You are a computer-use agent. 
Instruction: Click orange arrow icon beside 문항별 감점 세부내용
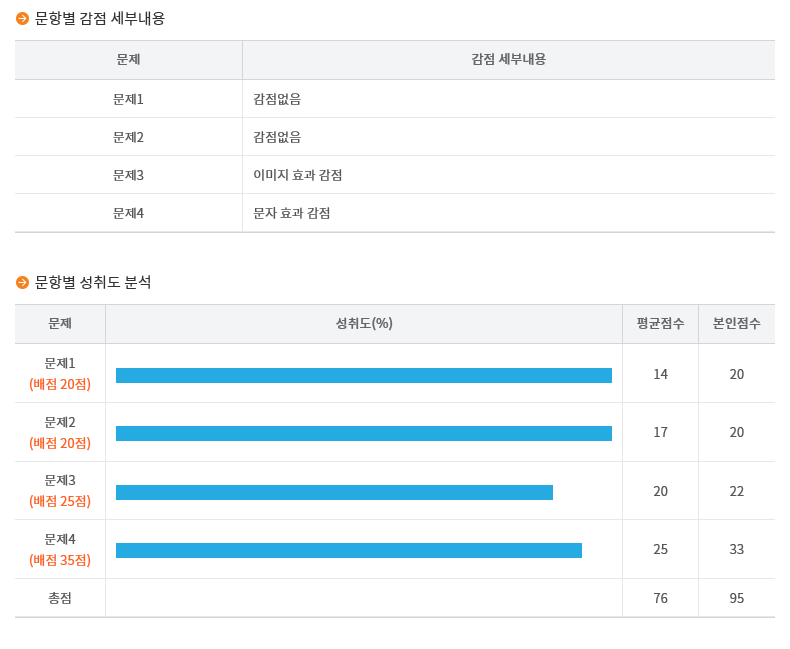point(23,19)
